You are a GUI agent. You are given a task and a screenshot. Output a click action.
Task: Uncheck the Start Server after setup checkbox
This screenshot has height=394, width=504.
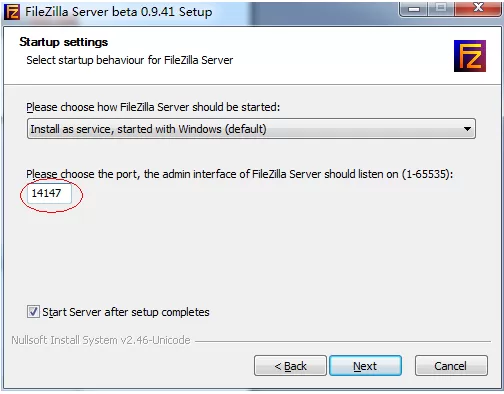pyautogui.click(x=33, y=312)
